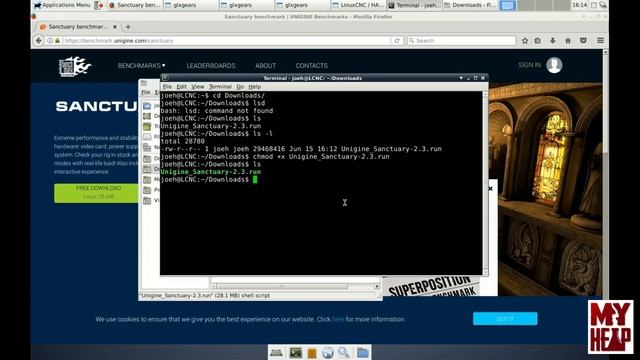Switch to Terminal taskbar window button
Screen dimensions: 640x360
pyautogui.click(x=413, y=5)
